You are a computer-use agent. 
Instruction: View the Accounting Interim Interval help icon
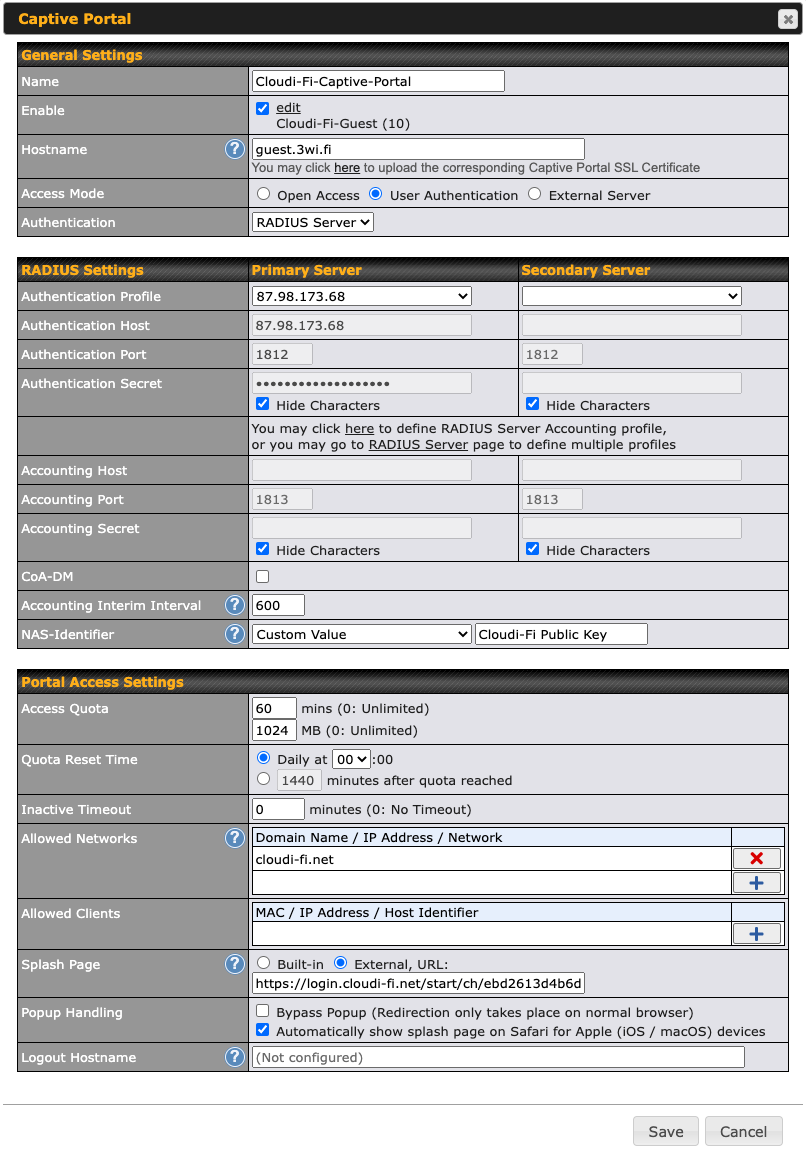click(235, 604)
